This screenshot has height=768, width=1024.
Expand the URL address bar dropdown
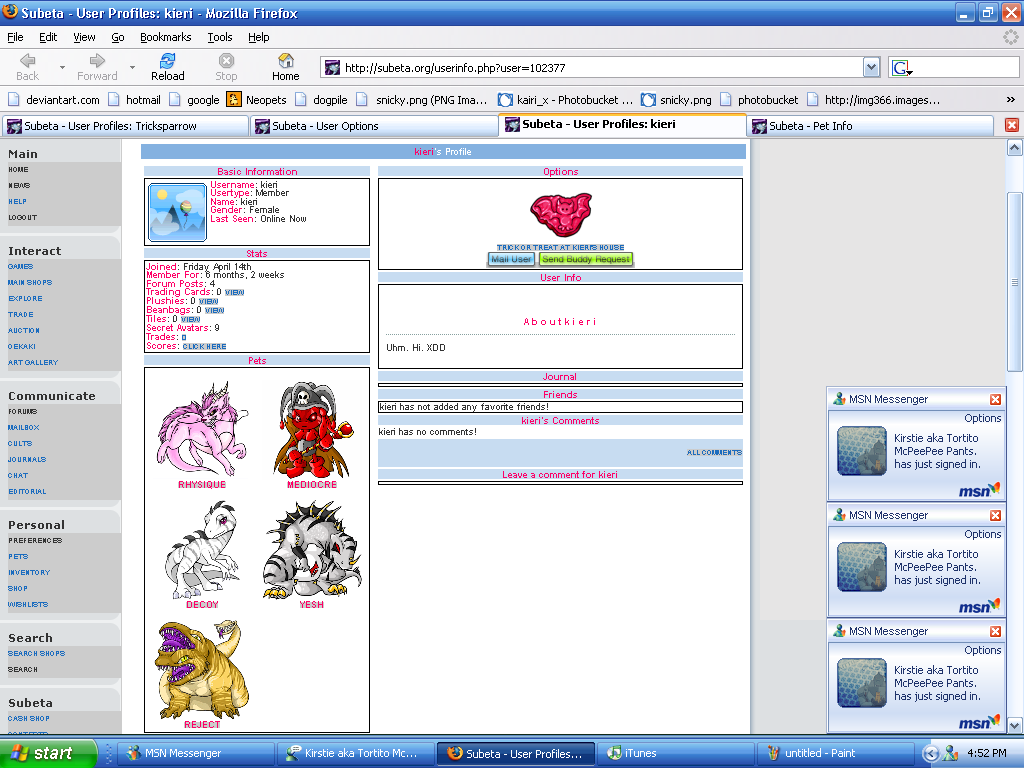pos(871,68)
